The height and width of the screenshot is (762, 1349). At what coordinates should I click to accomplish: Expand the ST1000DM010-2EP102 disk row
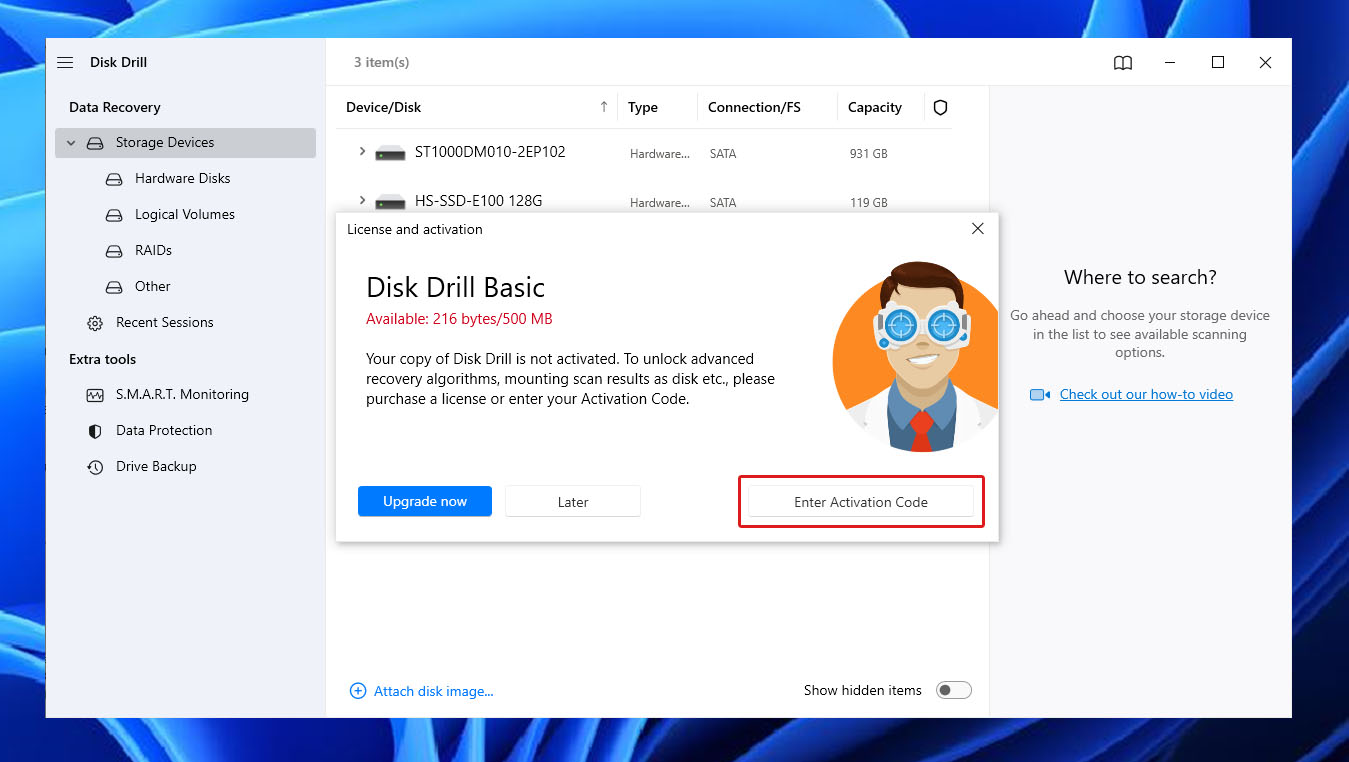tap(362, 152)
